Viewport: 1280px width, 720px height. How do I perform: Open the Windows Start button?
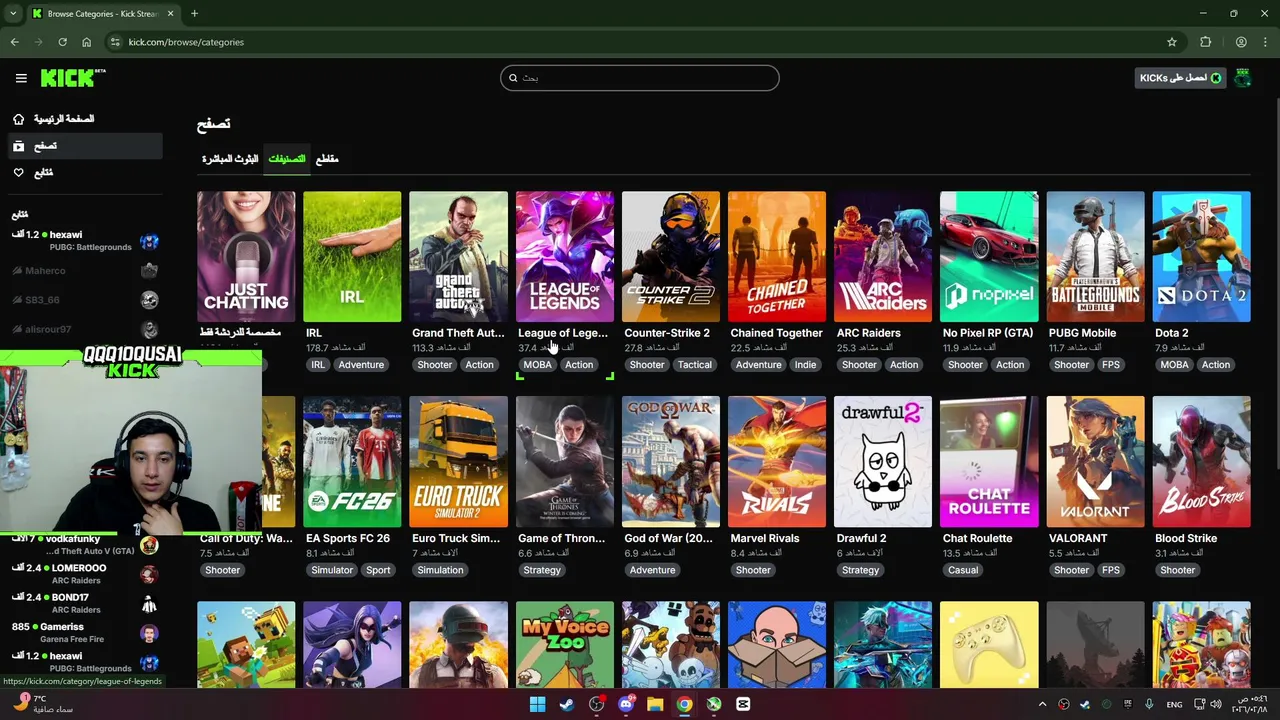coord(537,704)
